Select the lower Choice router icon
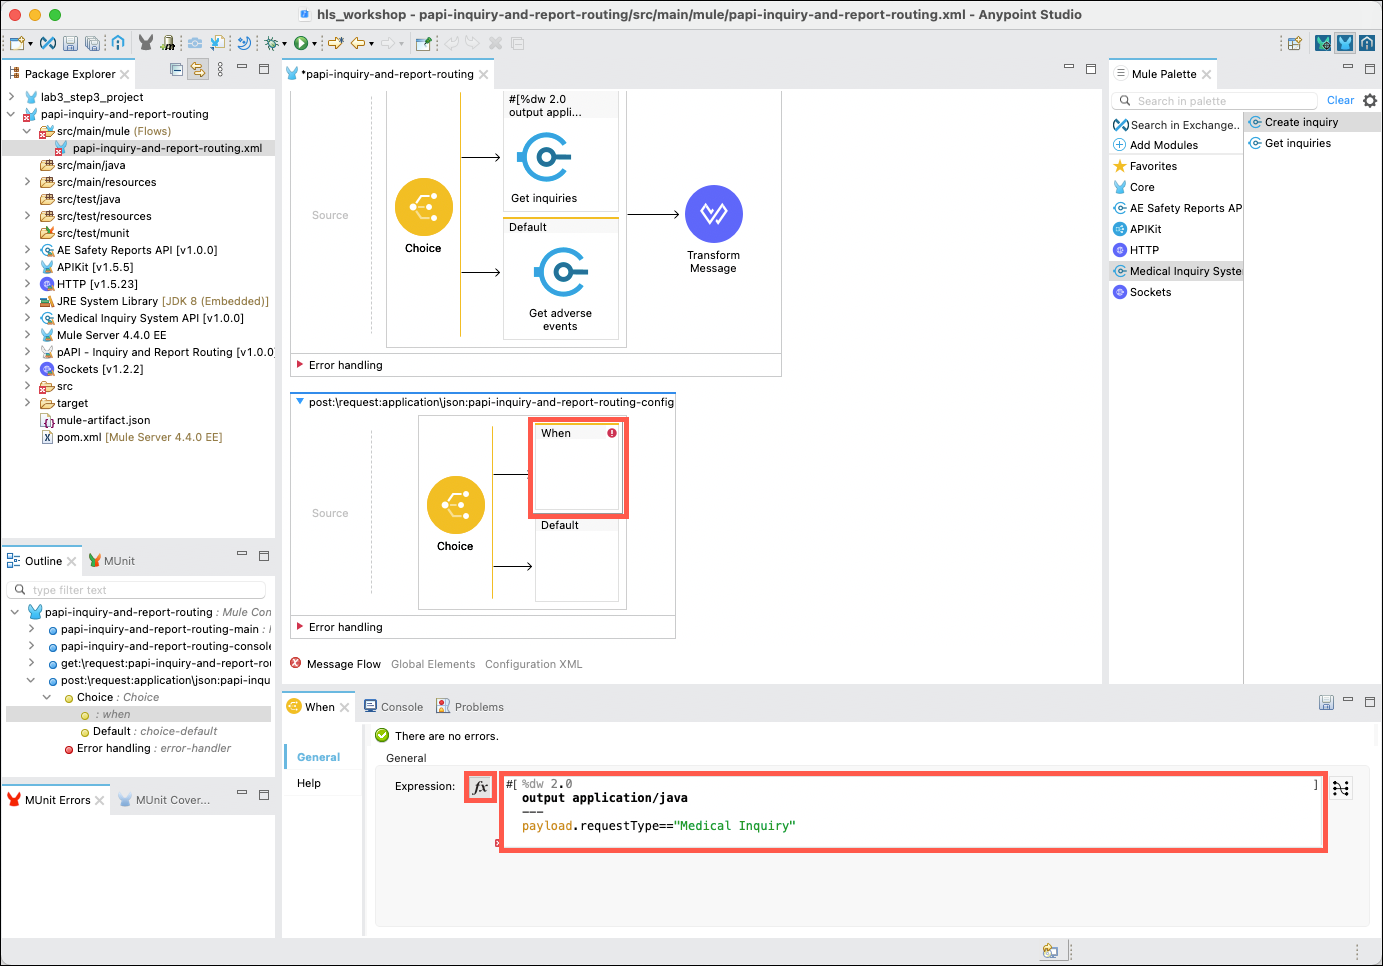 tap(455, 505)
